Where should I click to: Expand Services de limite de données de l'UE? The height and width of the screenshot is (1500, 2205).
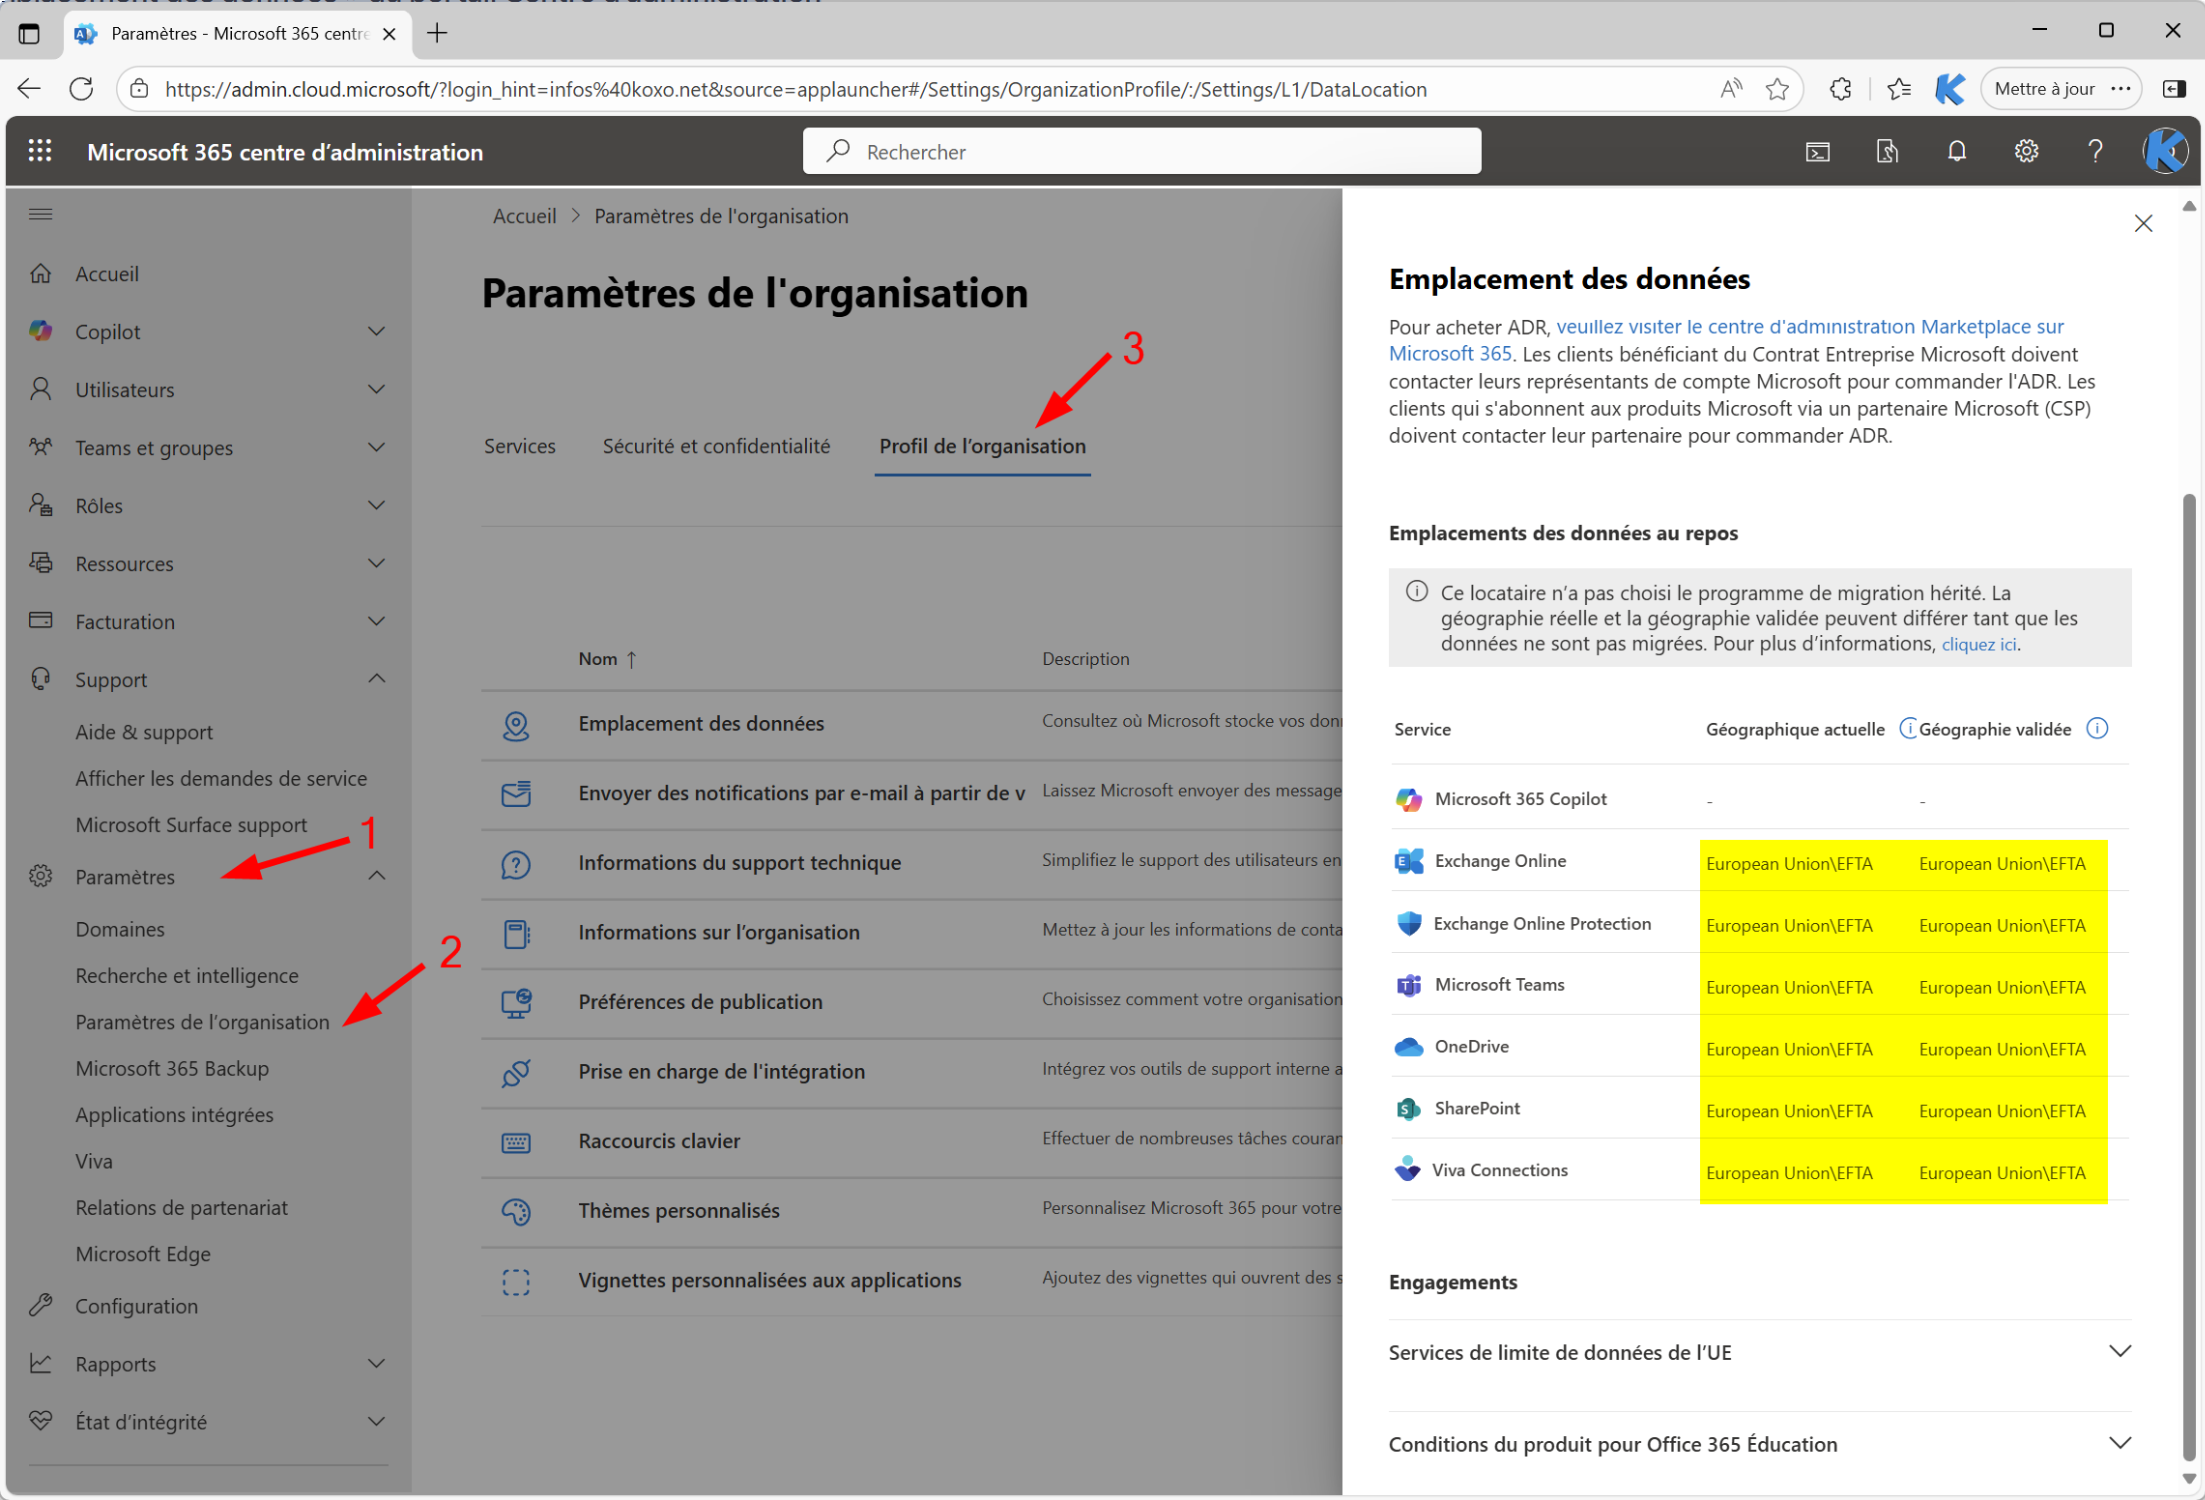[x=2119, y=1352]
